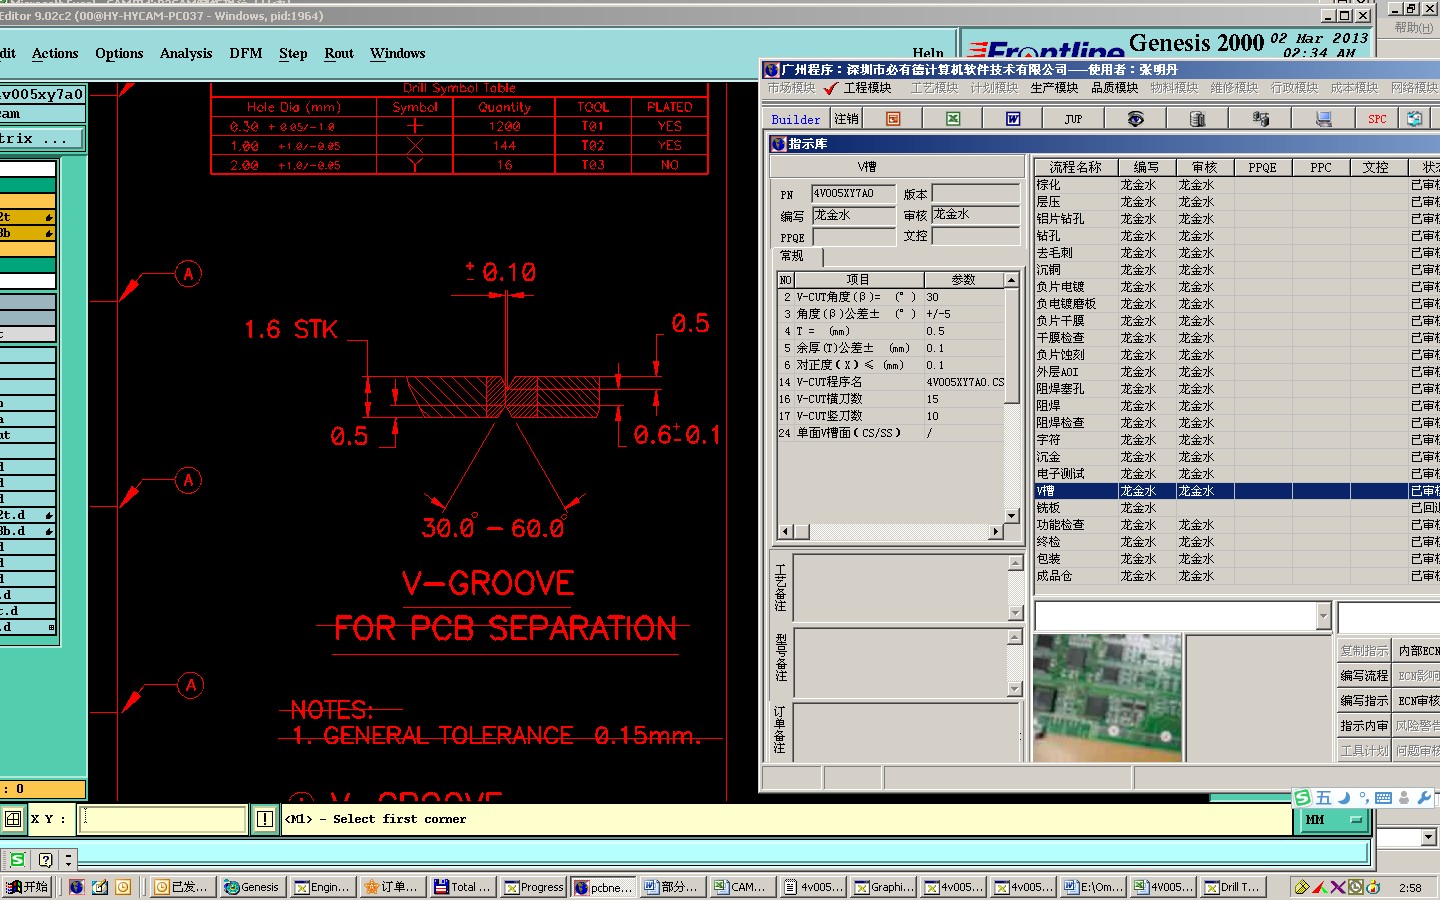This screenshot has width=1440, height=900.
Task: Open the MM units dropdown
Action: point(1334,820)
